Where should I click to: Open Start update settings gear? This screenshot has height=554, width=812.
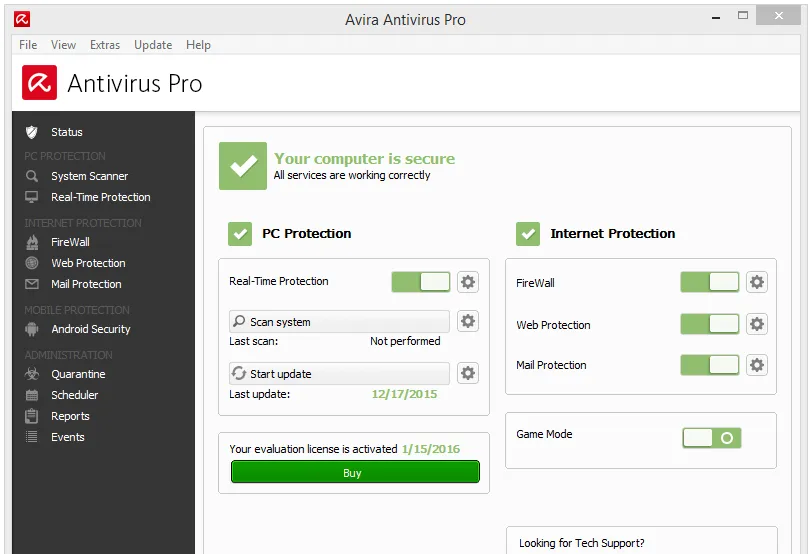(x=468, y=373)
